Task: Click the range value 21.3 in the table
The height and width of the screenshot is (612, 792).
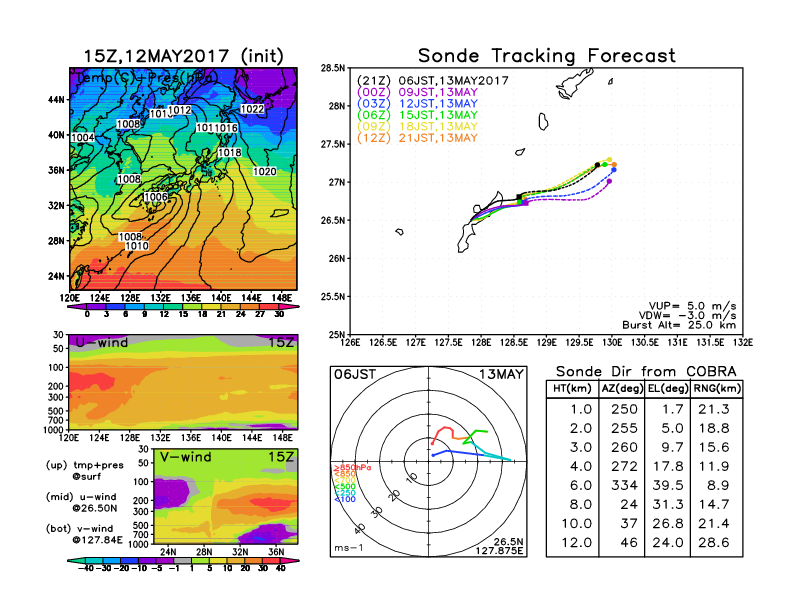Action: point(714,410)
